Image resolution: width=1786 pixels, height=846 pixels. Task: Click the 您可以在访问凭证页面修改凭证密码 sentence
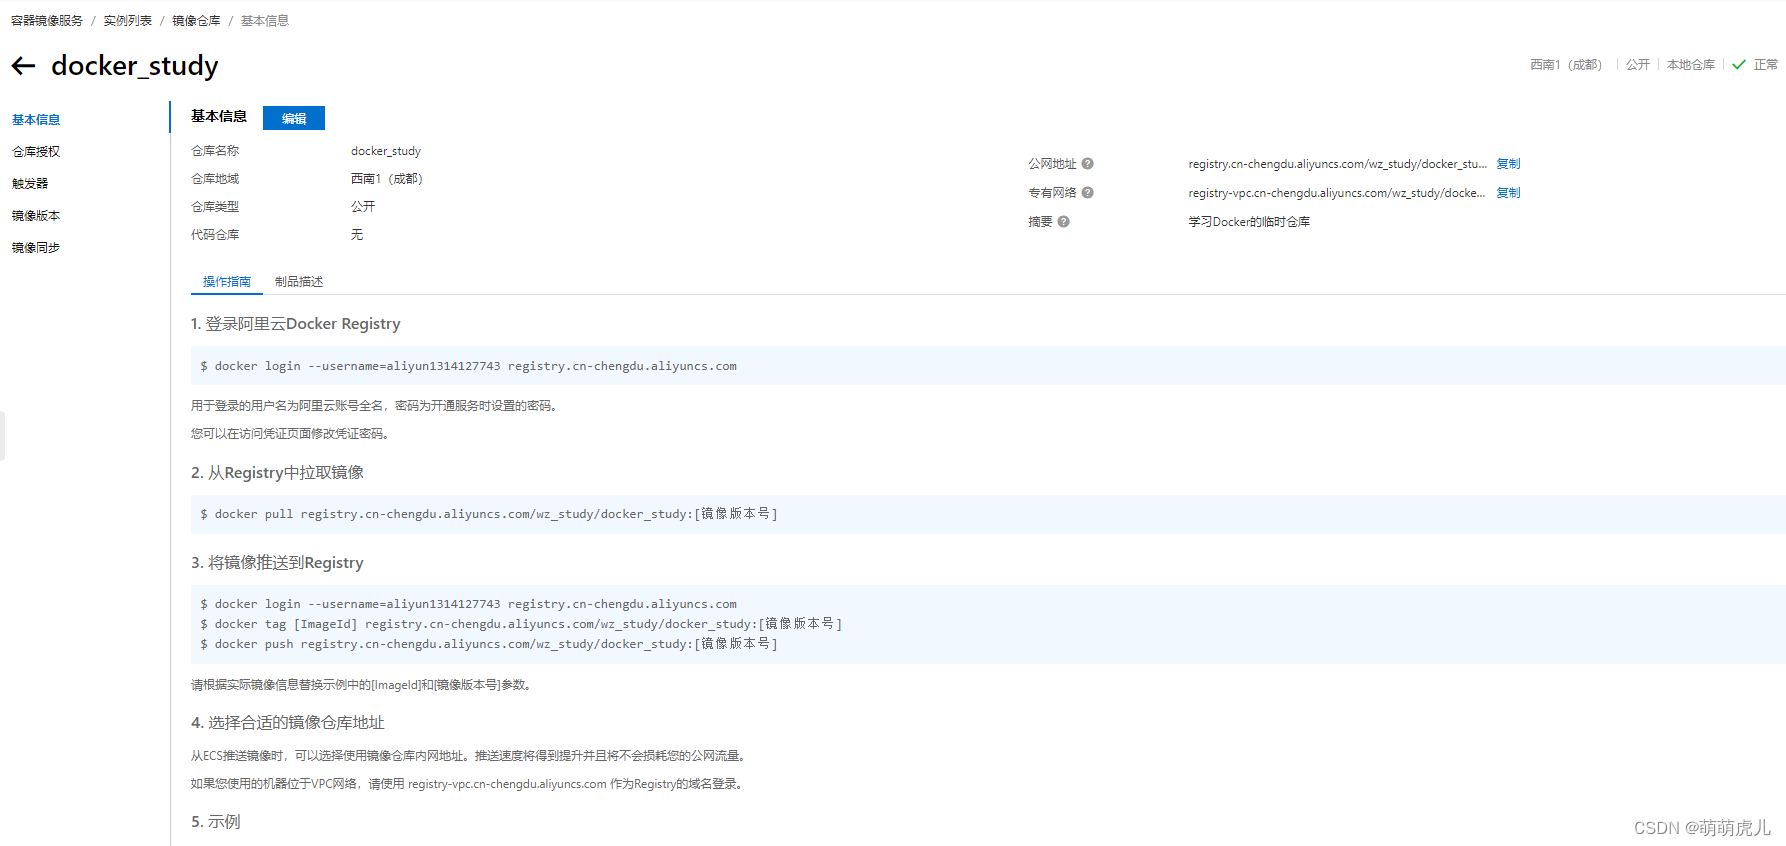click(x=290, y=434)
